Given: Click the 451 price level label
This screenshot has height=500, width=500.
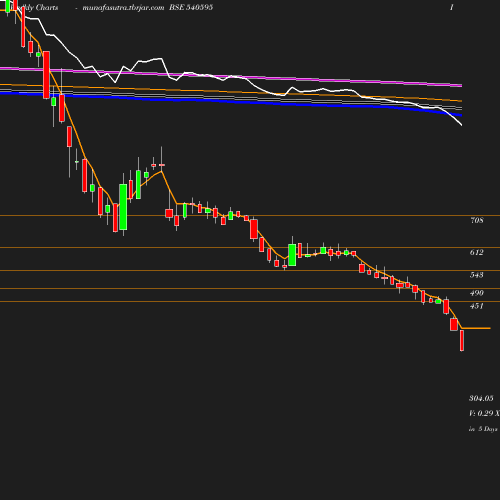Looking at the screenshot, I should click(477, 306).
